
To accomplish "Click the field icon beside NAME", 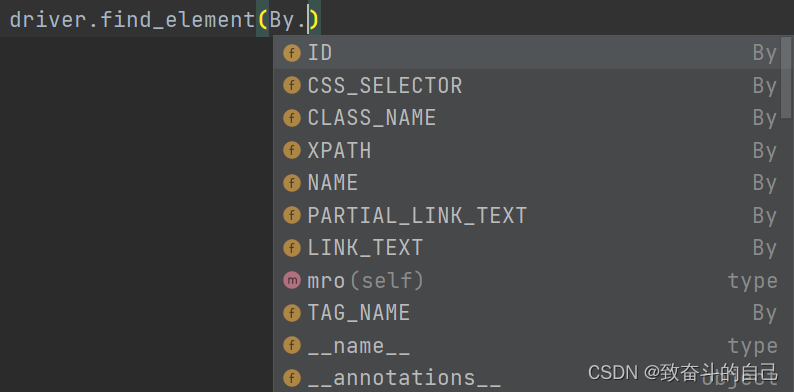I will point(292,183).
